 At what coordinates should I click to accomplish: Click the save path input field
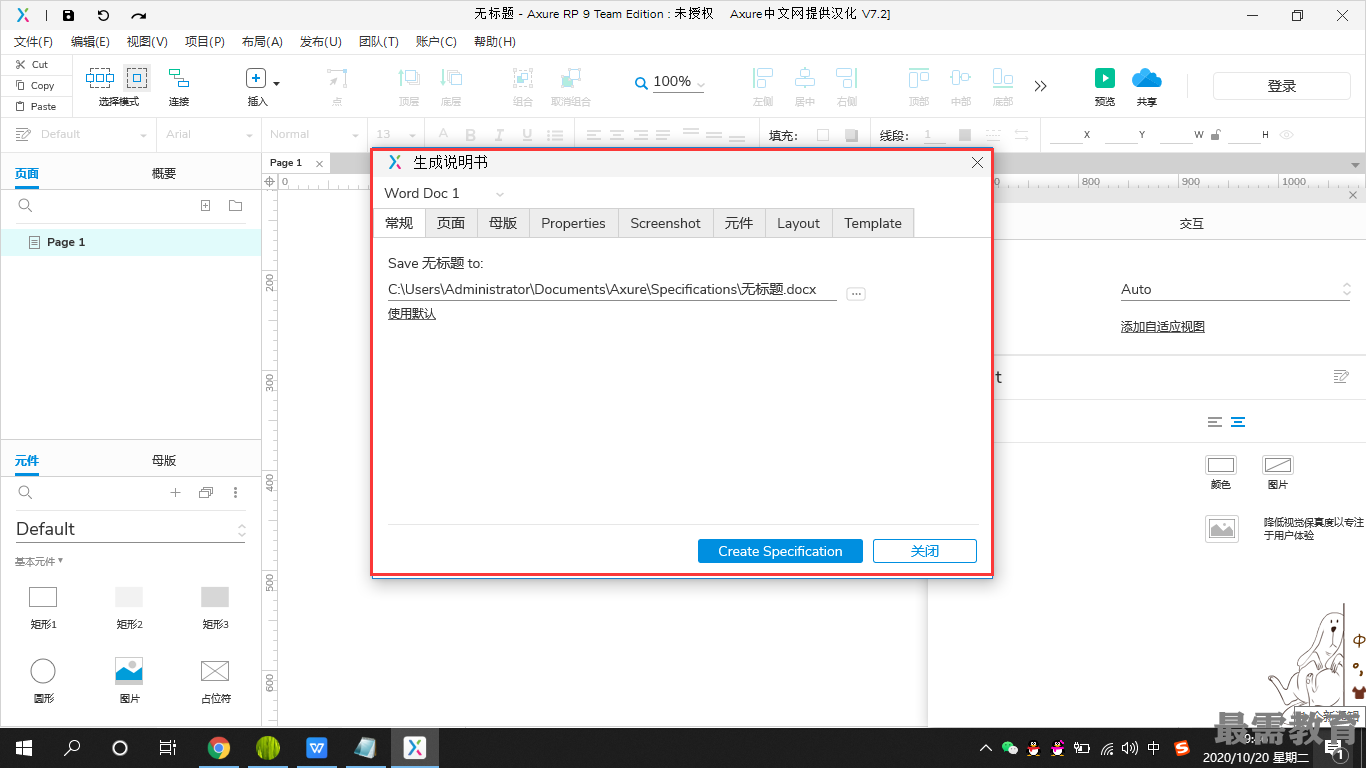(612, 289)
